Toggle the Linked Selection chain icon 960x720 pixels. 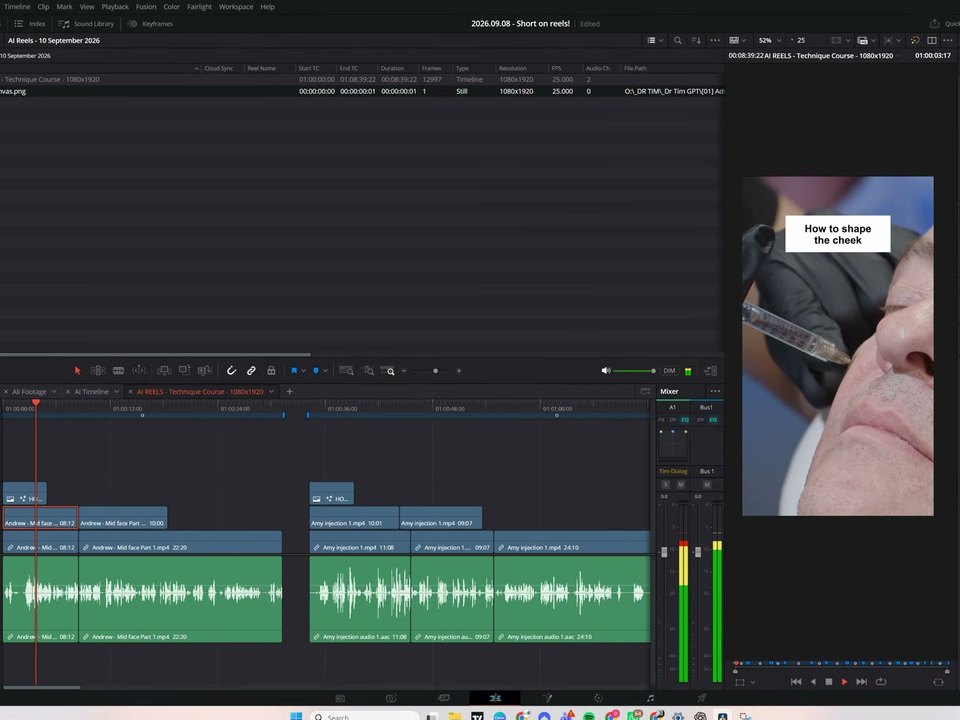[x=251, y=370]
